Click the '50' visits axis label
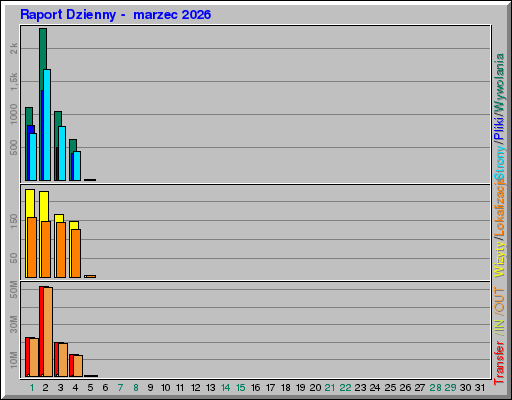Image resolution: width=512 pixels, height=400 pixels. [14, 258]
